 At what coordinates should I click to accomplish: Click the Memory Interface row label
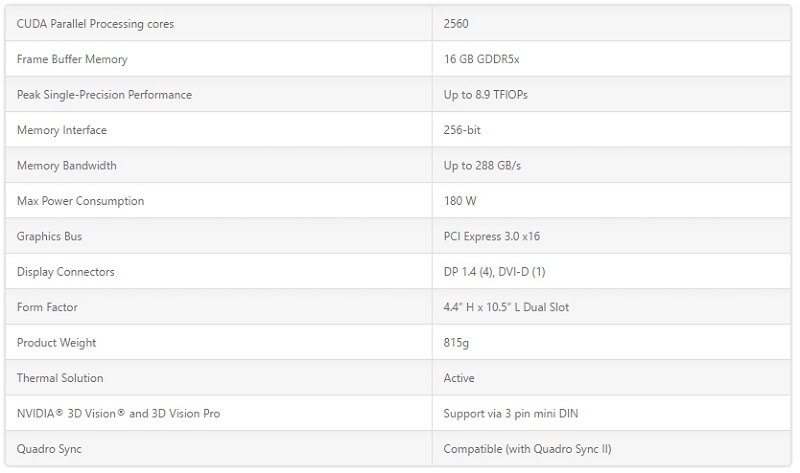[62, 130]
